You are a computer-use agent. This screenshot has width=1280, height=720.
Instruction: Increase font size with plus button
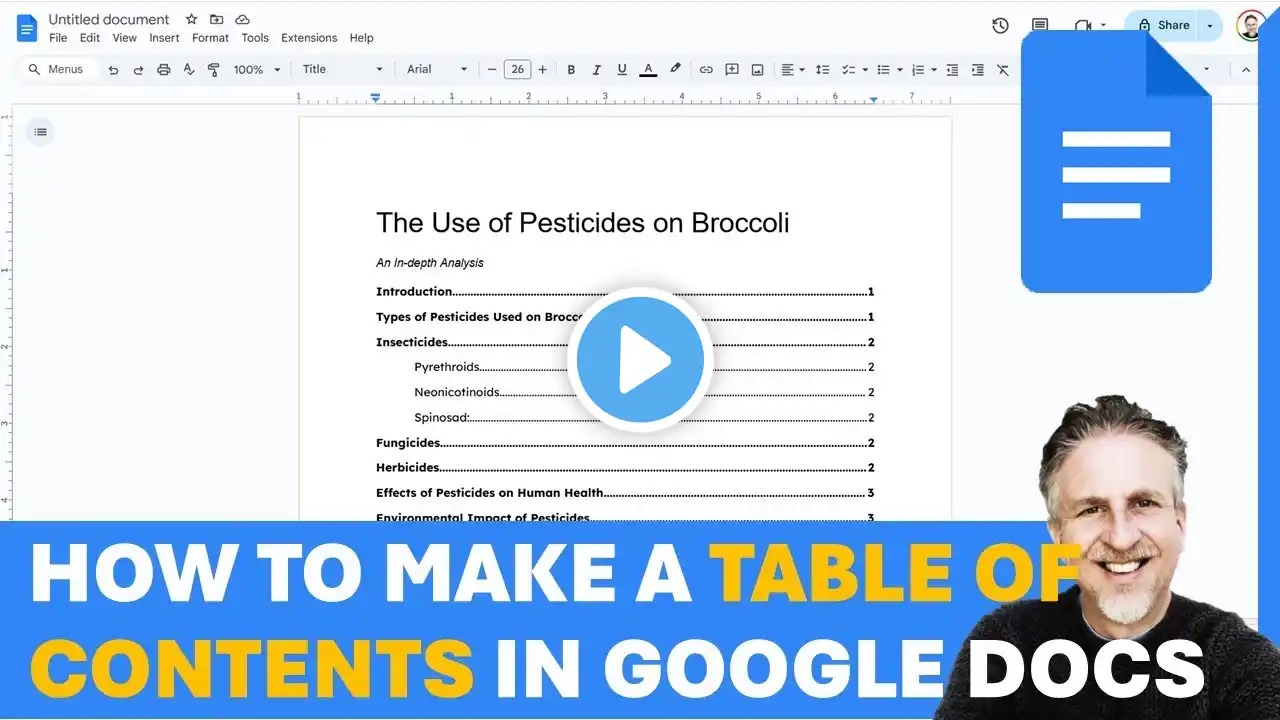pos(542,70)
